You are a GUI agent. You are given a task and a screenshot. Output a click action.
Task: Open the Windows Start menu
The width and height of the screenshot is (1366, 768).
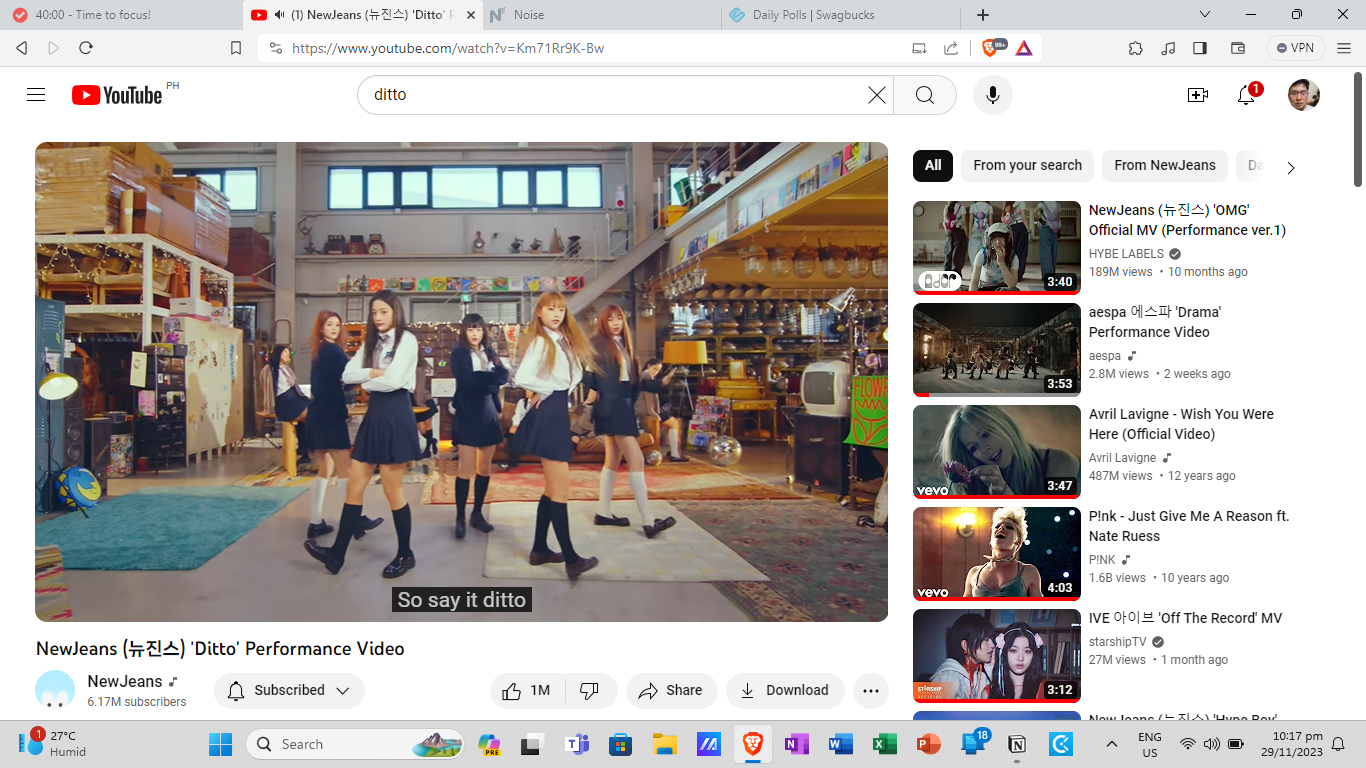point(220,744)
